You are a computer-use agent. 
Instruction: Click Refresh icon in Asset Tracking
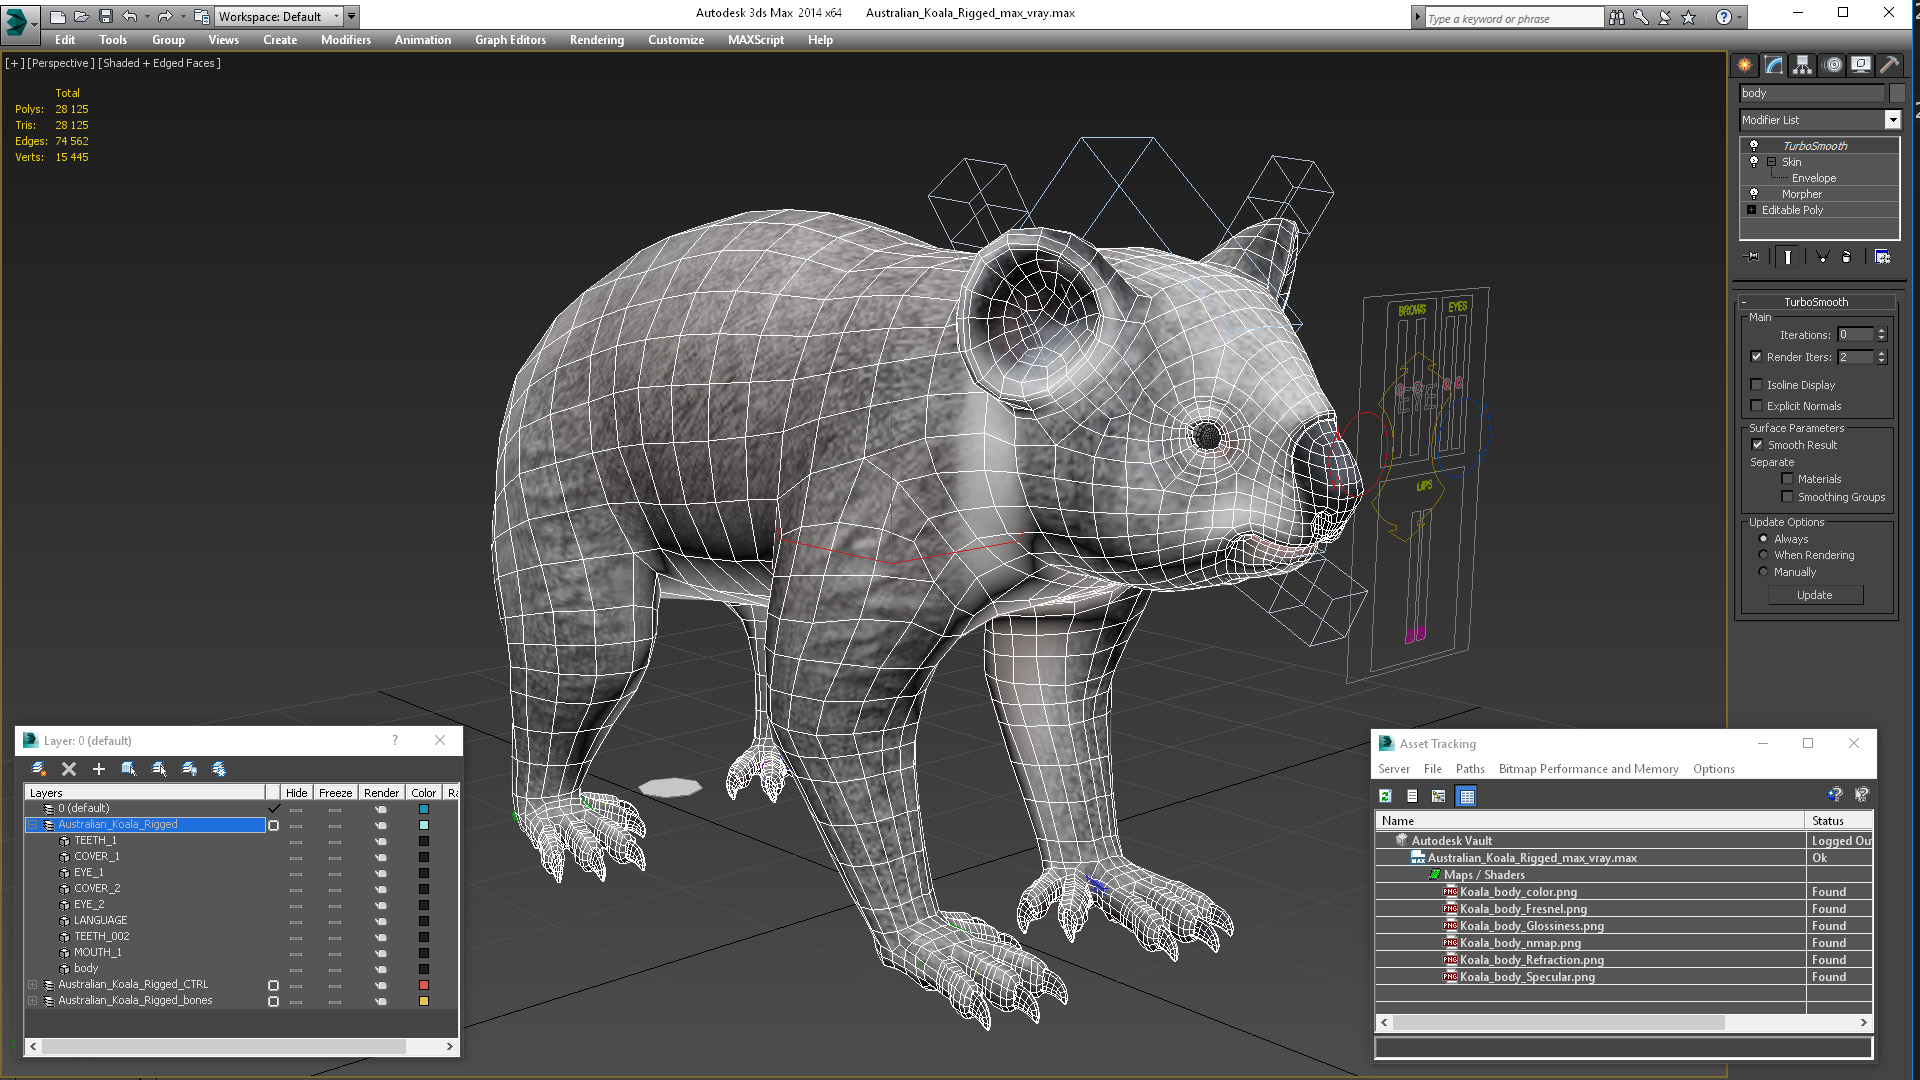[1385, 796]
